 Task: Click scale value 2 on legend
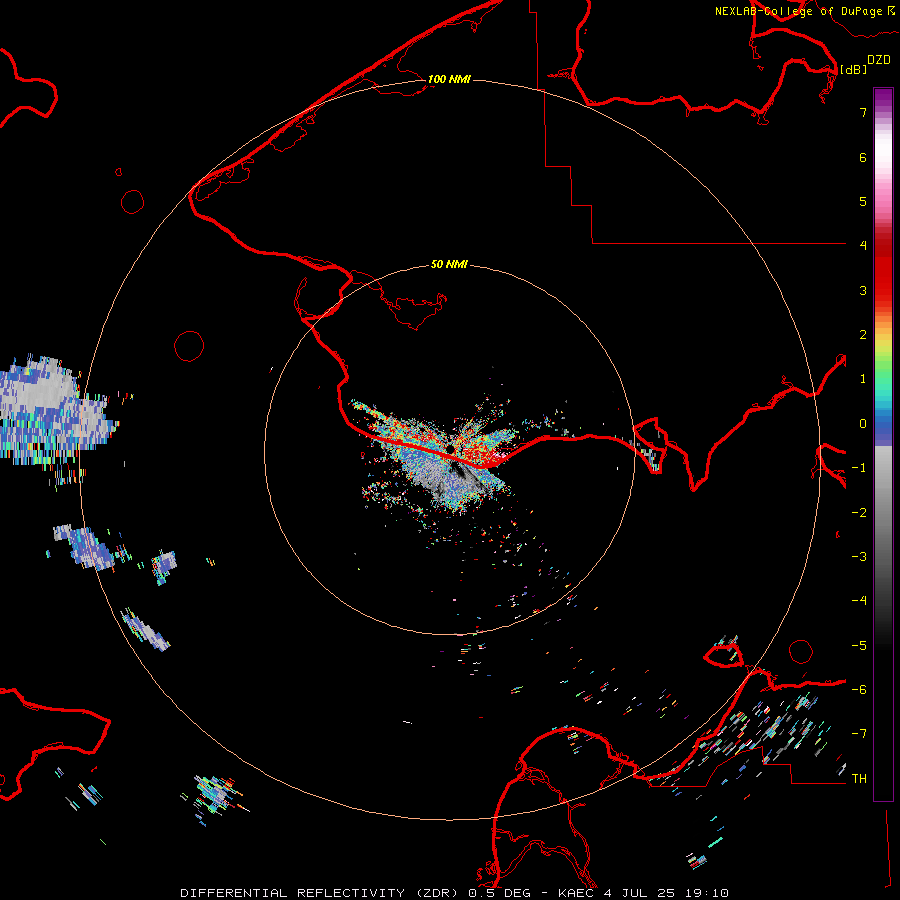[863, 335]
